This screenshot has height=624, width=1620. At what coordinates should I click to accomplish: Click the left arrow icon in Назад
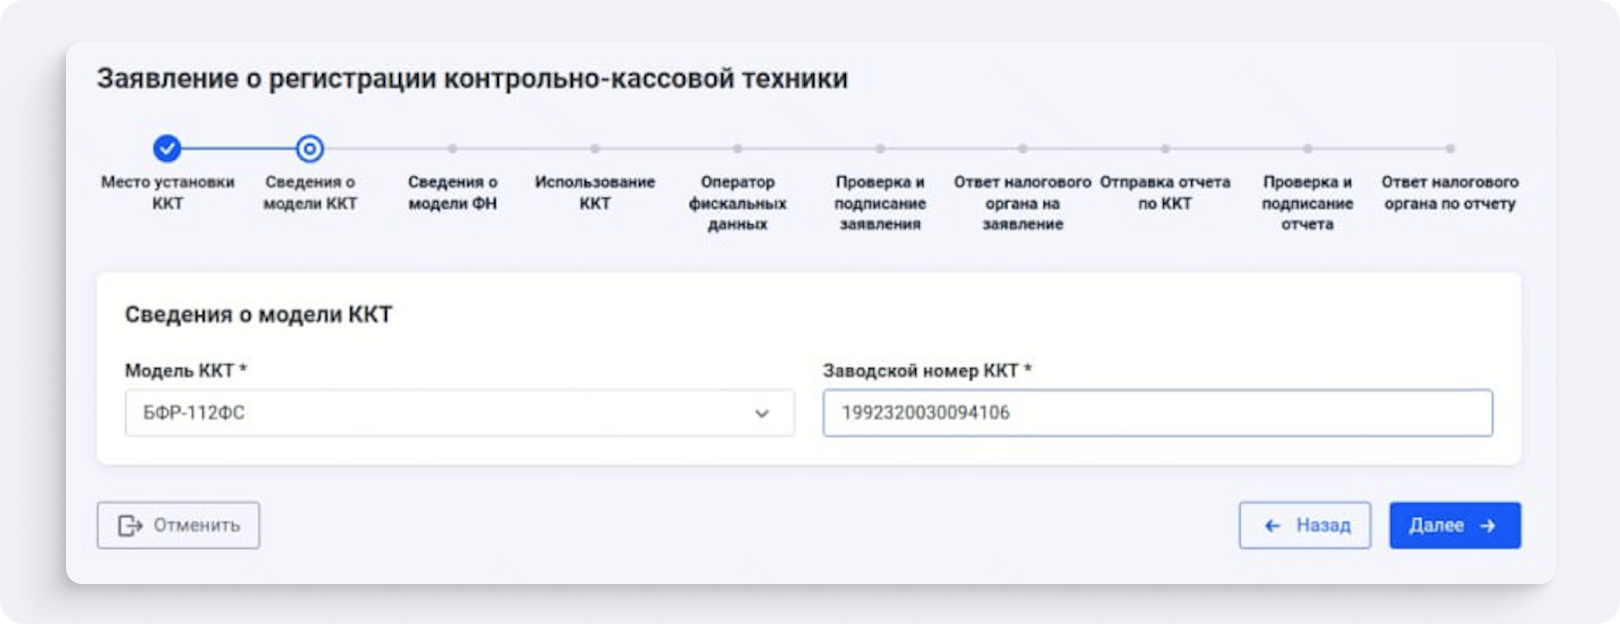point(1272,526)
